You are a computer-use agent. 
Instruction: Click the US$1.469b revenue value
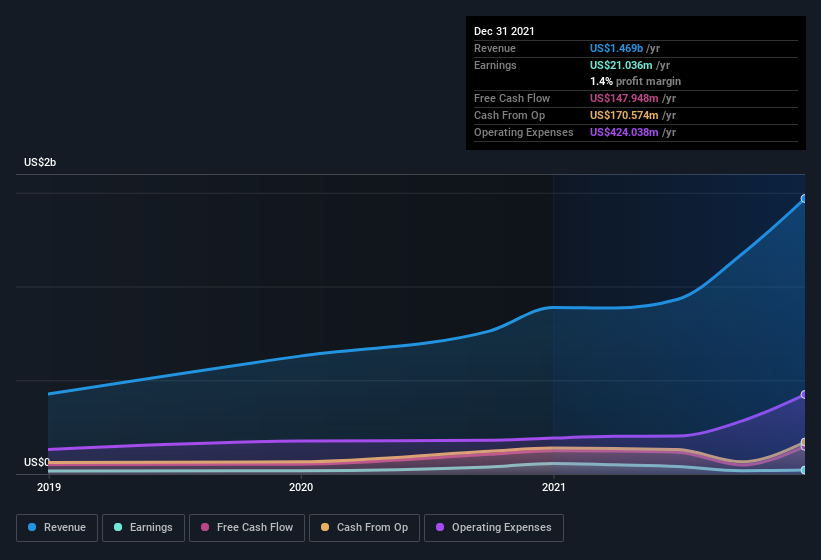616,48
